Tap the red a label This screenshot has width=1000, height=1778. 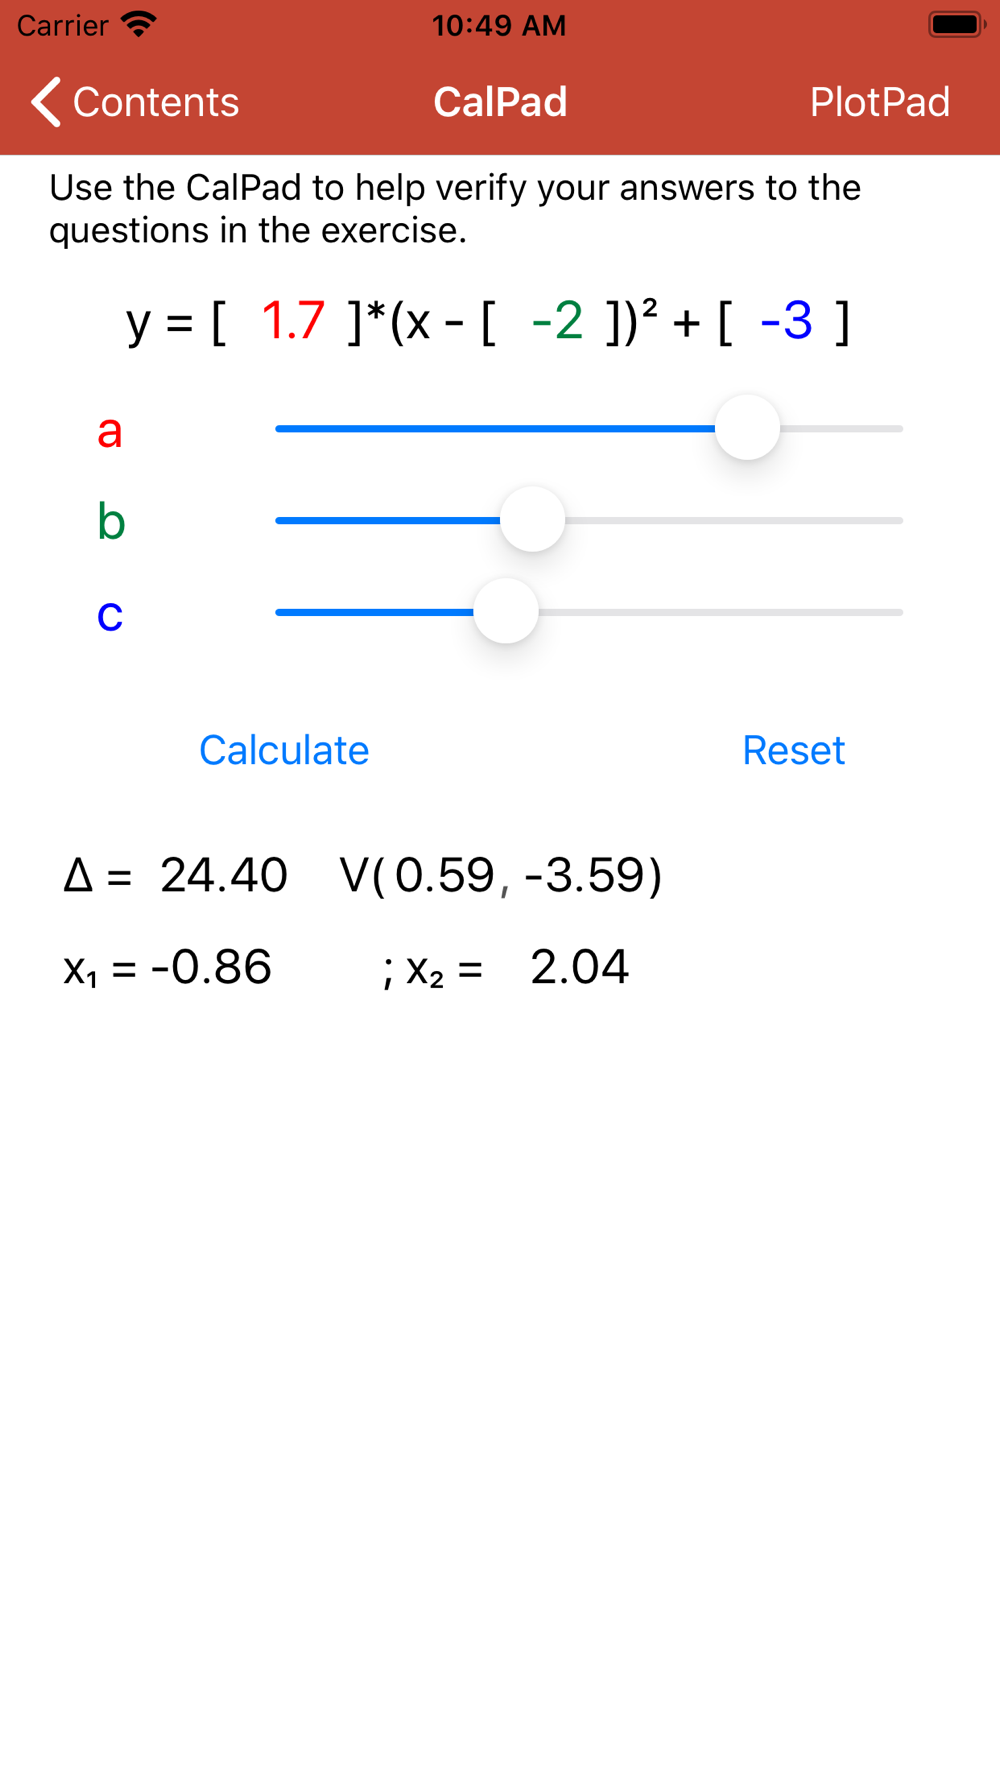tap(110, 431)
